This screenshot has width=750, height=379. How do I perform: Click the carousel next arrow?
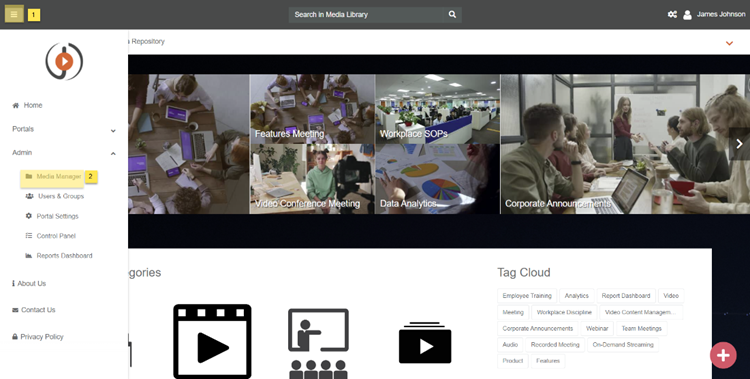pyautogui.click(x=739, y=144)
